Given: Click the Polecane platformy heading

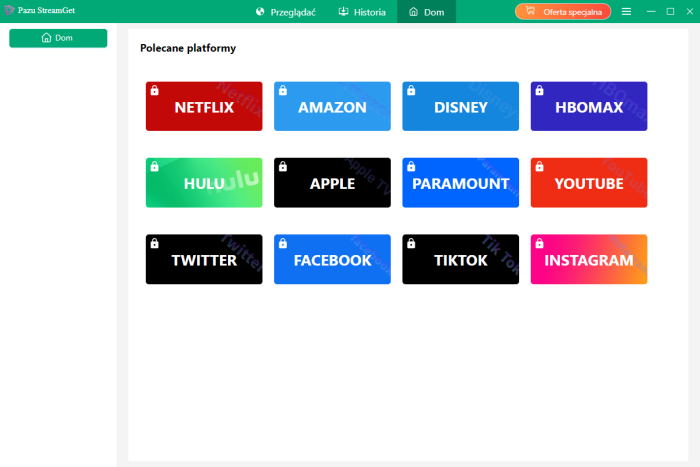Looking at the screenshot, I should 188,48.
